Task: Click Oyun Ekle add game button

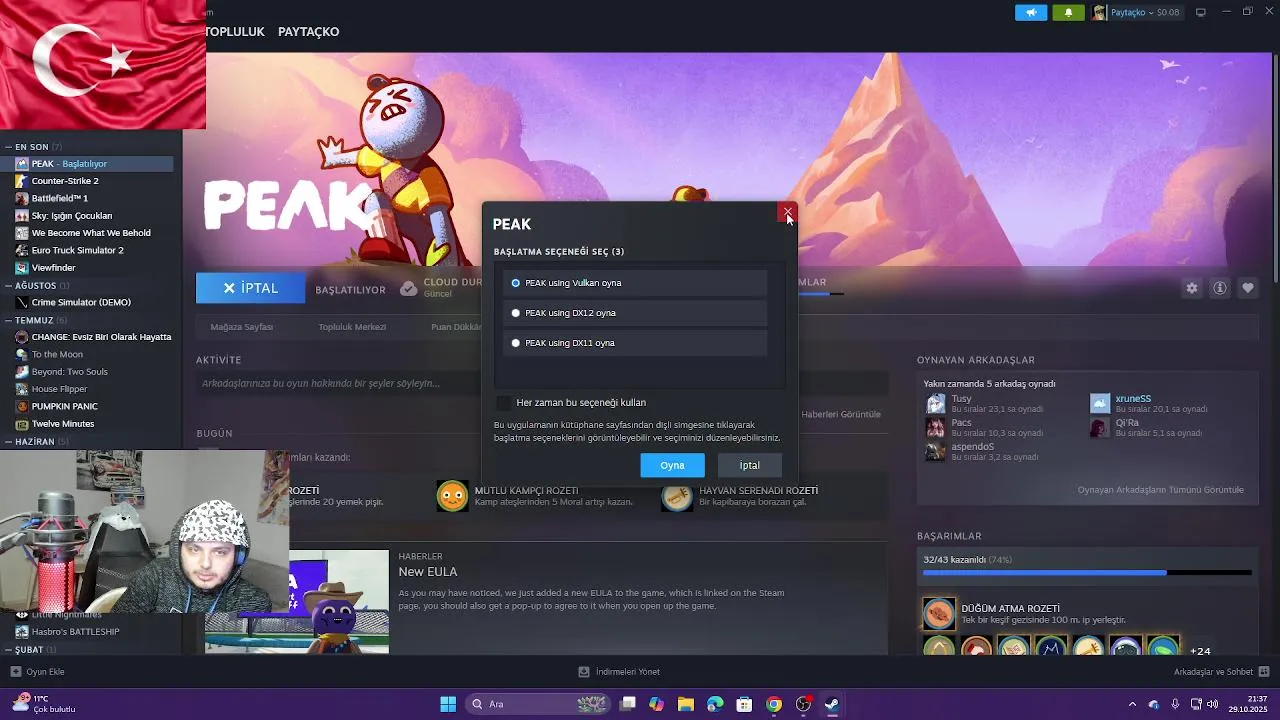Action: point(37,672)
